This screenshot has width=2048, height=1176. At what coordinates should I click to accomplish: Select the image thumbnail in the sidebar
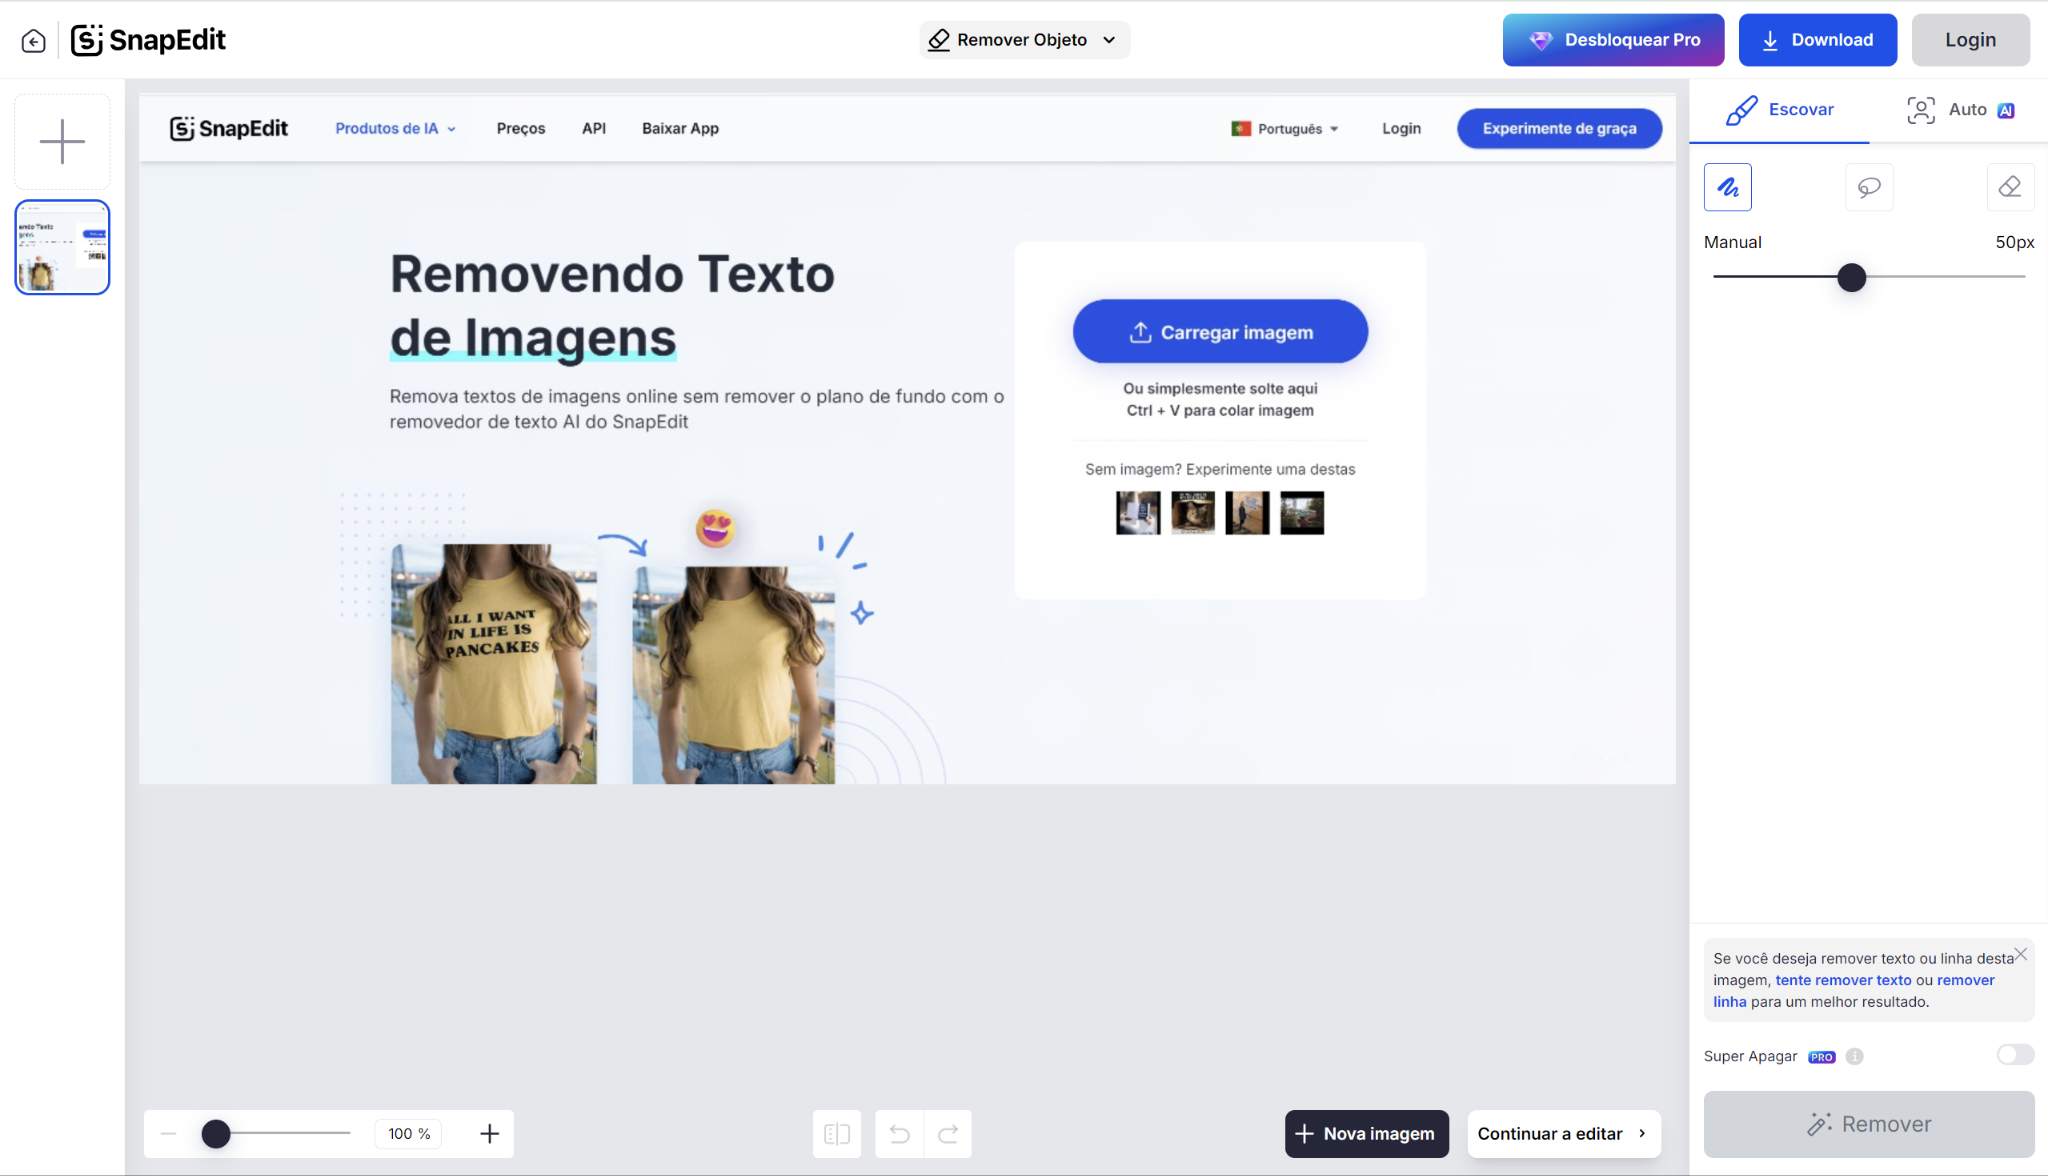[61, 246]
